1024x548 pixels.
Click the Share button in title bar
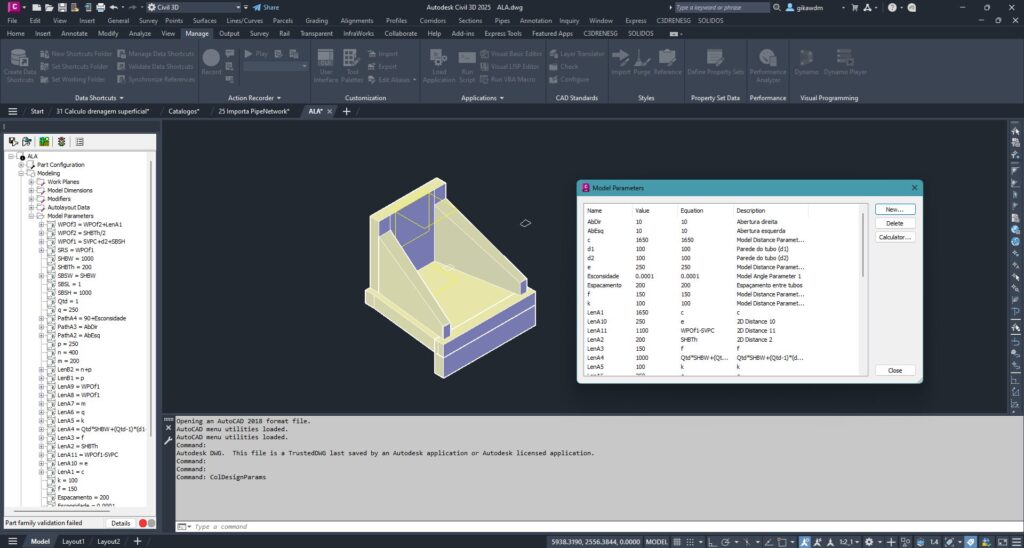coord(266,7)
